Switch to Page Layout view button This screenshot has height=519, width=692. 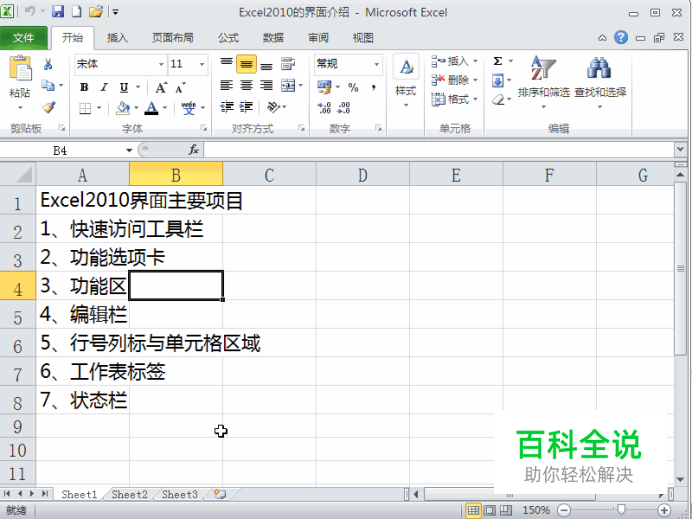click(490, 511)
